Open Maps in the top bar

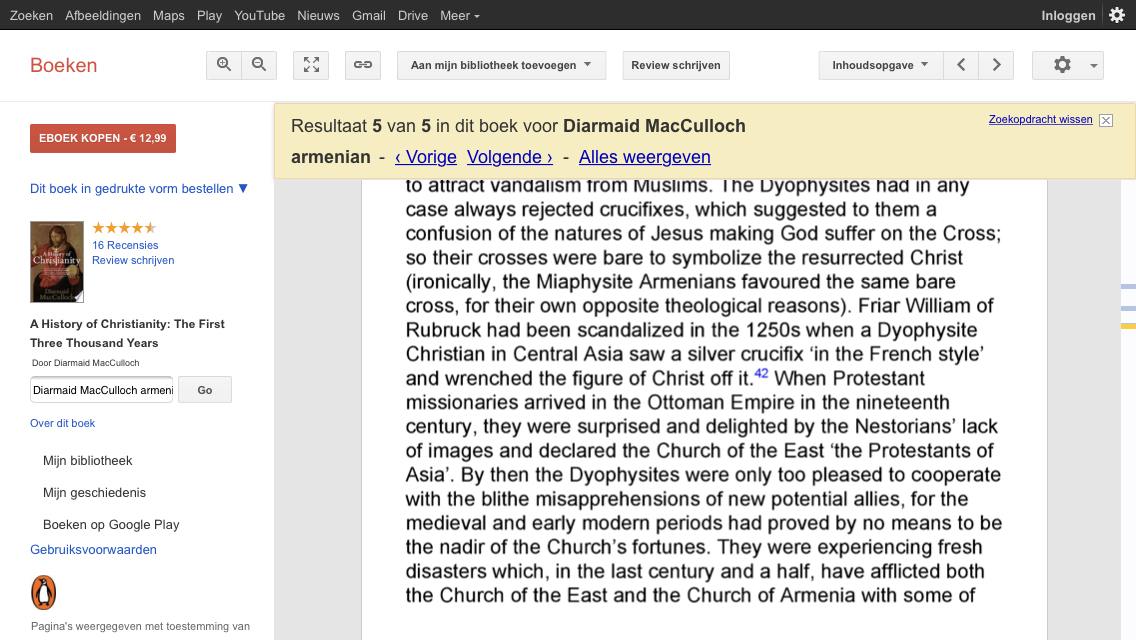point(169,15)
